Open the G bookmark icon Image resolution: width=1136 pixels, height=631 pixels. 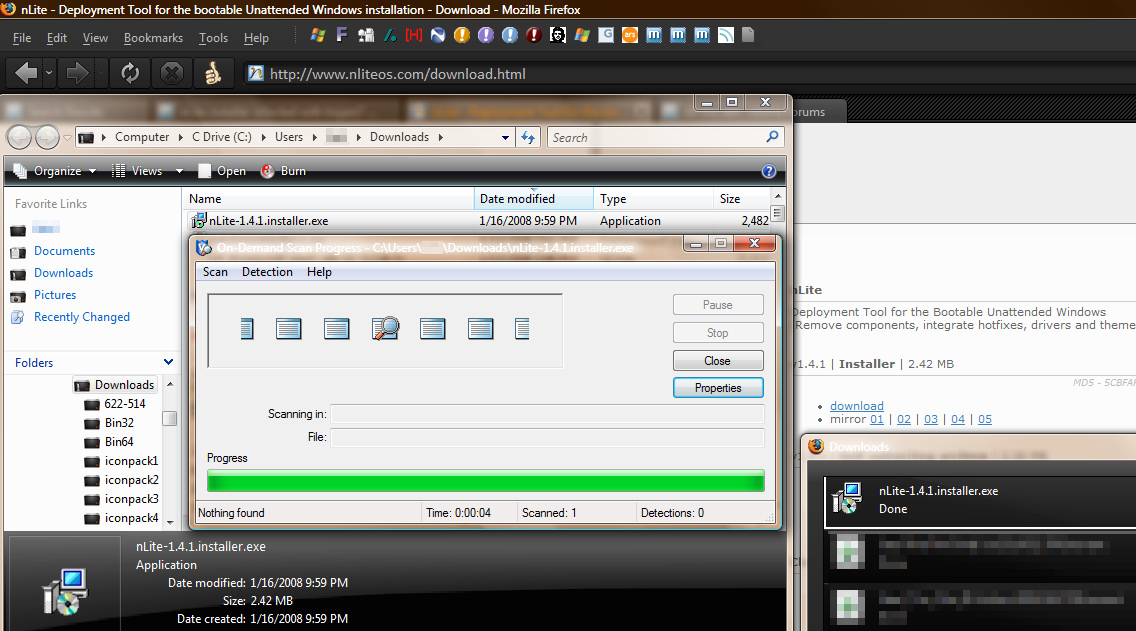tap(606, 35)
